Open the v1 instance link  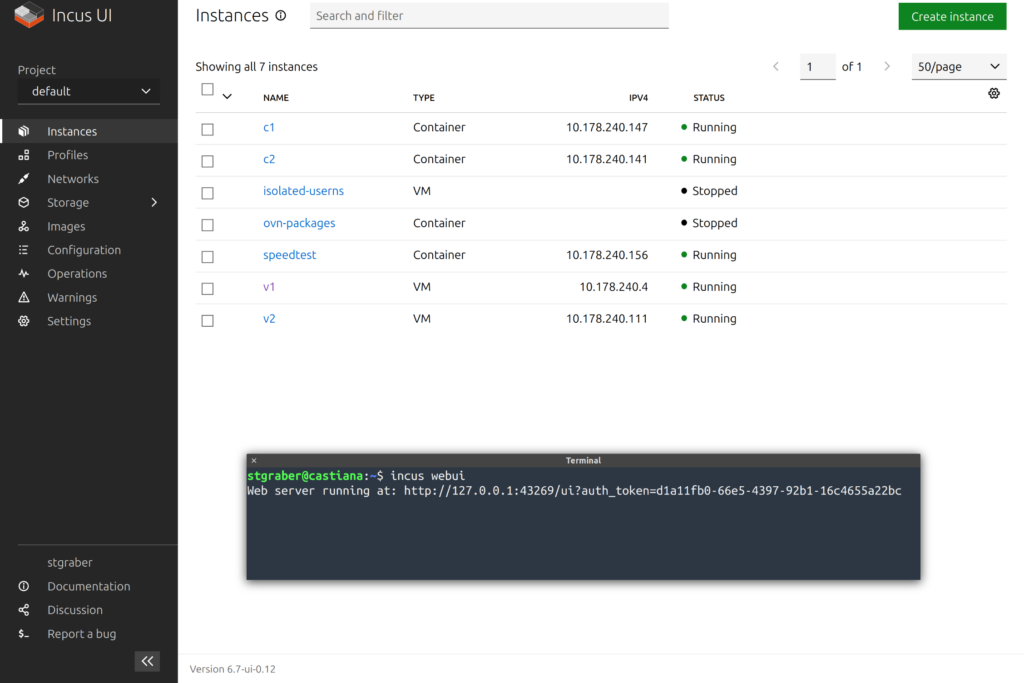tap(269, 287)
